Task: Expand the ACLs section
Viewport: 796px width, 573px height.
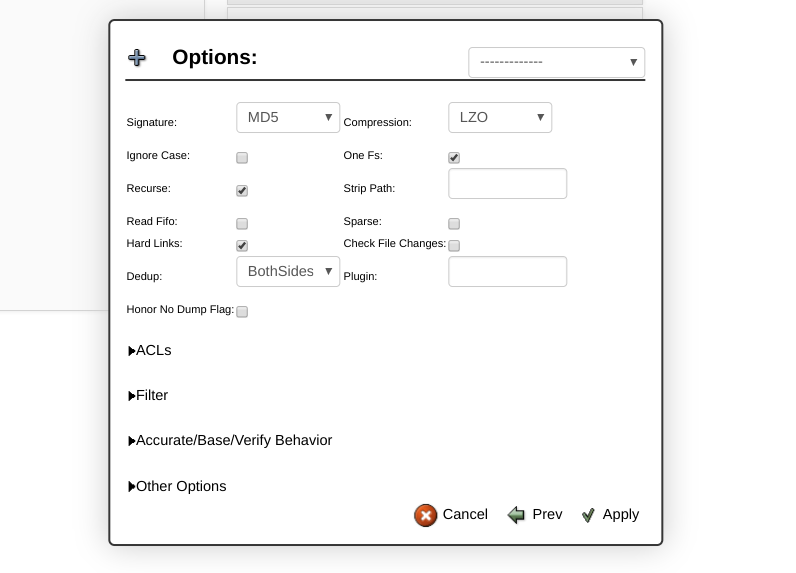Action: pos(150,351)
